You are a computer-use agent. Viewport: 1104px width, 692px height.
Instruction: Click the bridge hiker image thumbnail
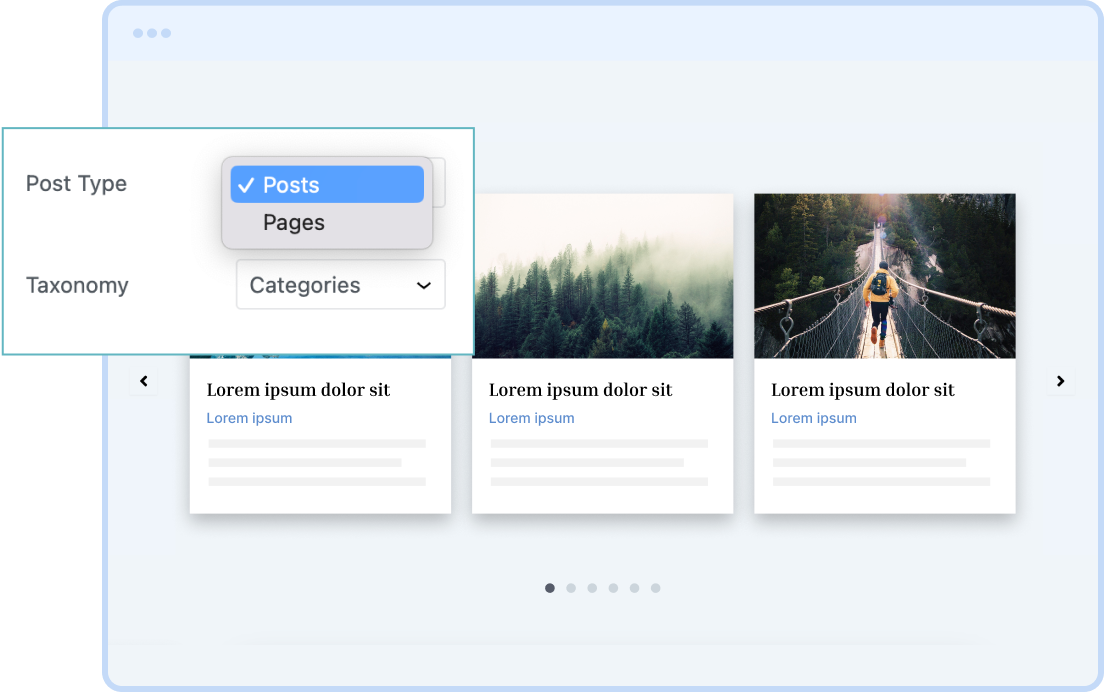(x=884, y=276)
